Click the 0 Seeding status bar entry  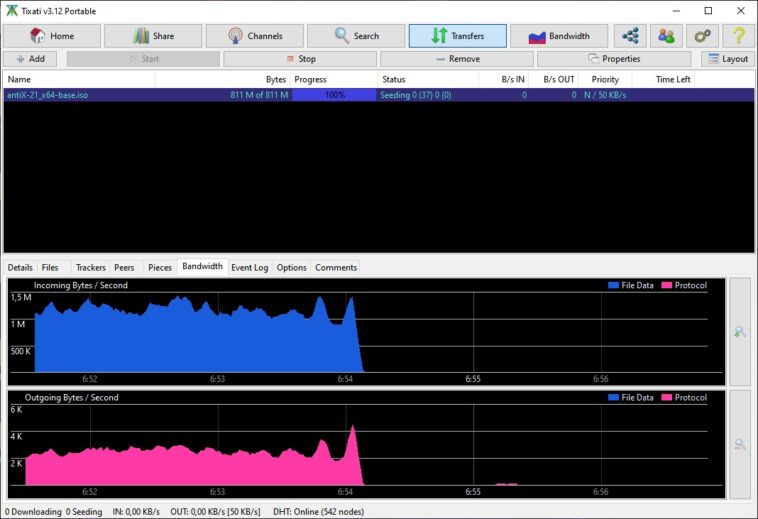84,512
